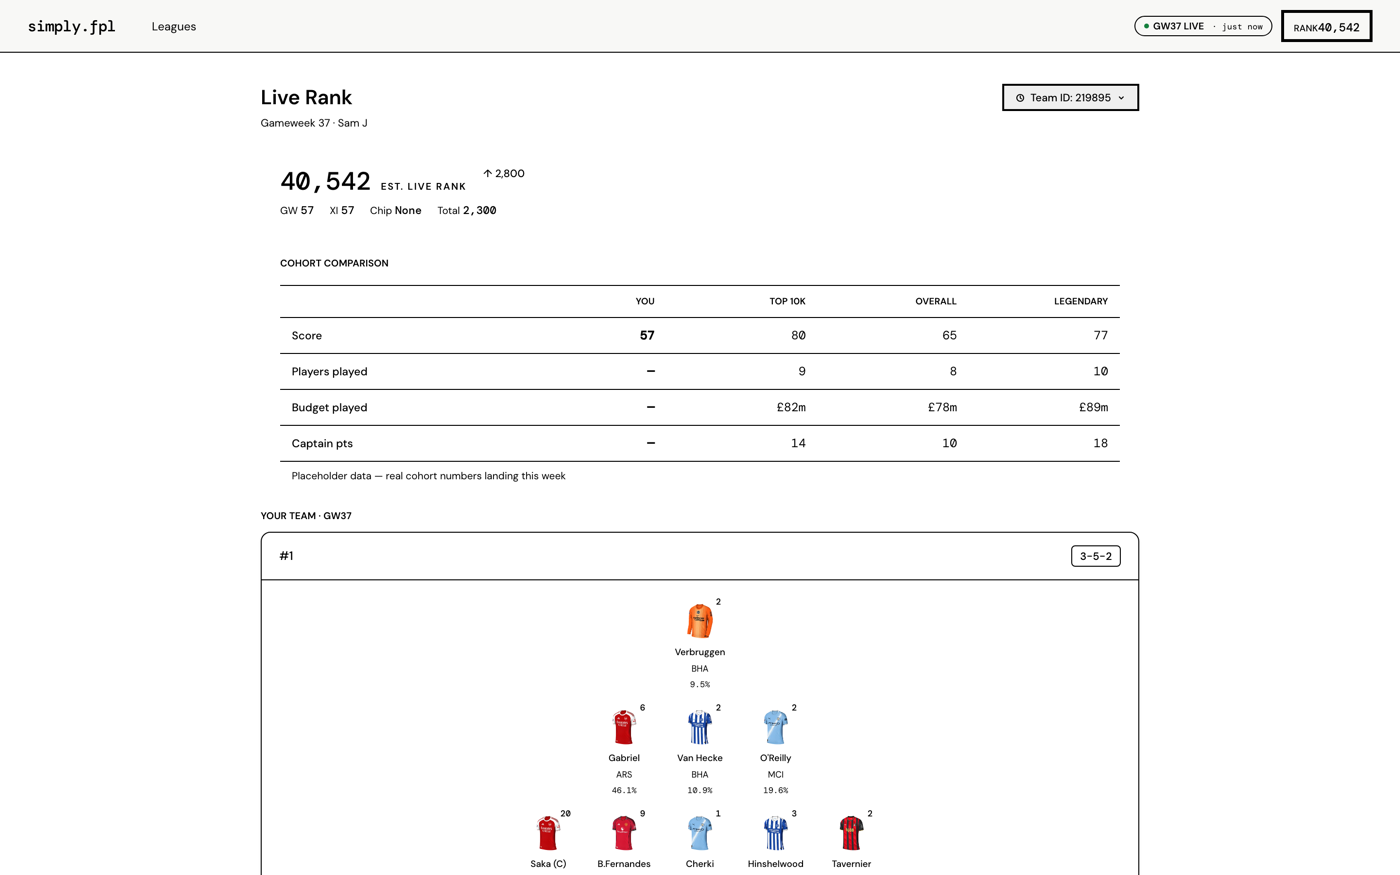Click the RANK 40,542 button
The height and width of the screenshot is (875, 1400).
coord(1326,27)
